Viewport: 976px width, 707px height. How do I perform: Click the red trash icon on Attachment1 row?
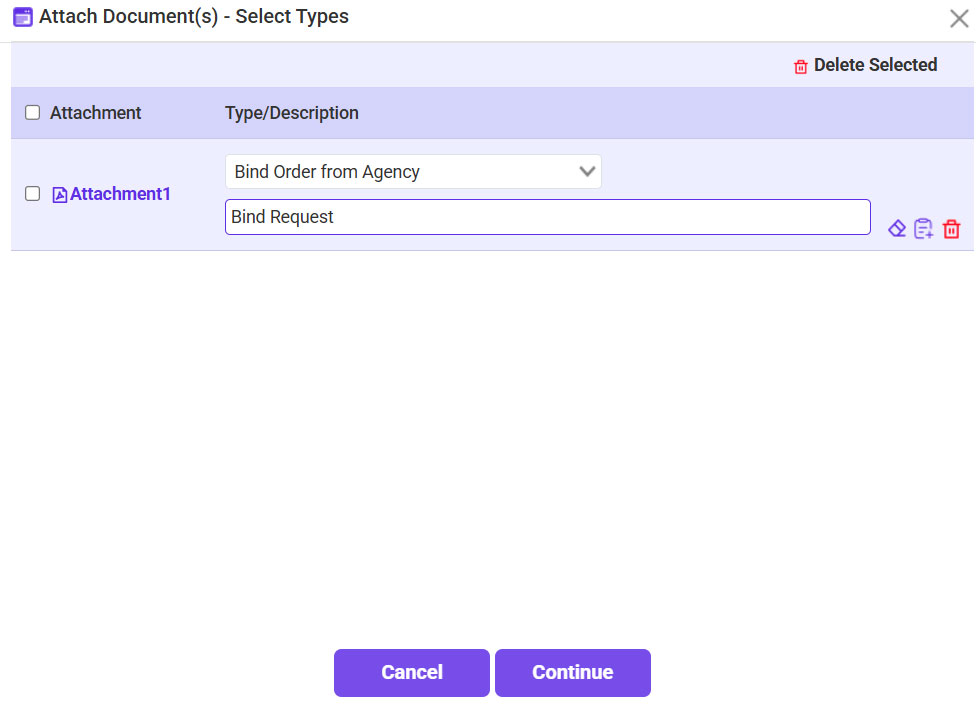[951, 228]
